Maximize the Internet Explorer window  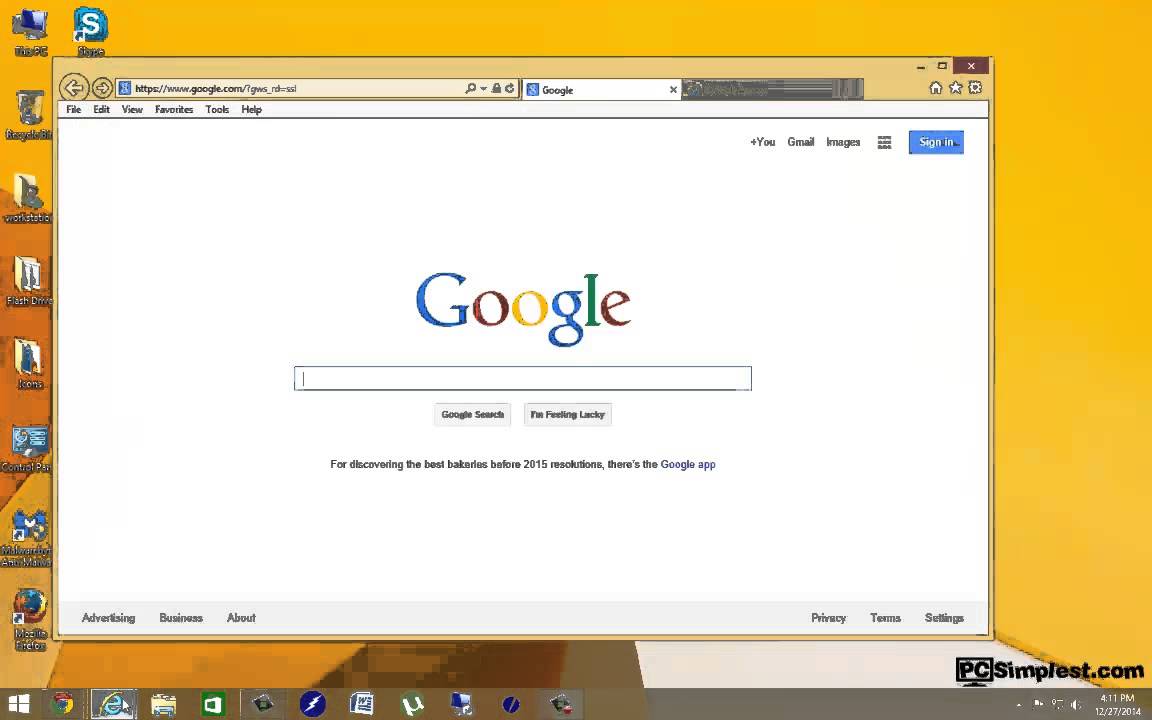942,66
